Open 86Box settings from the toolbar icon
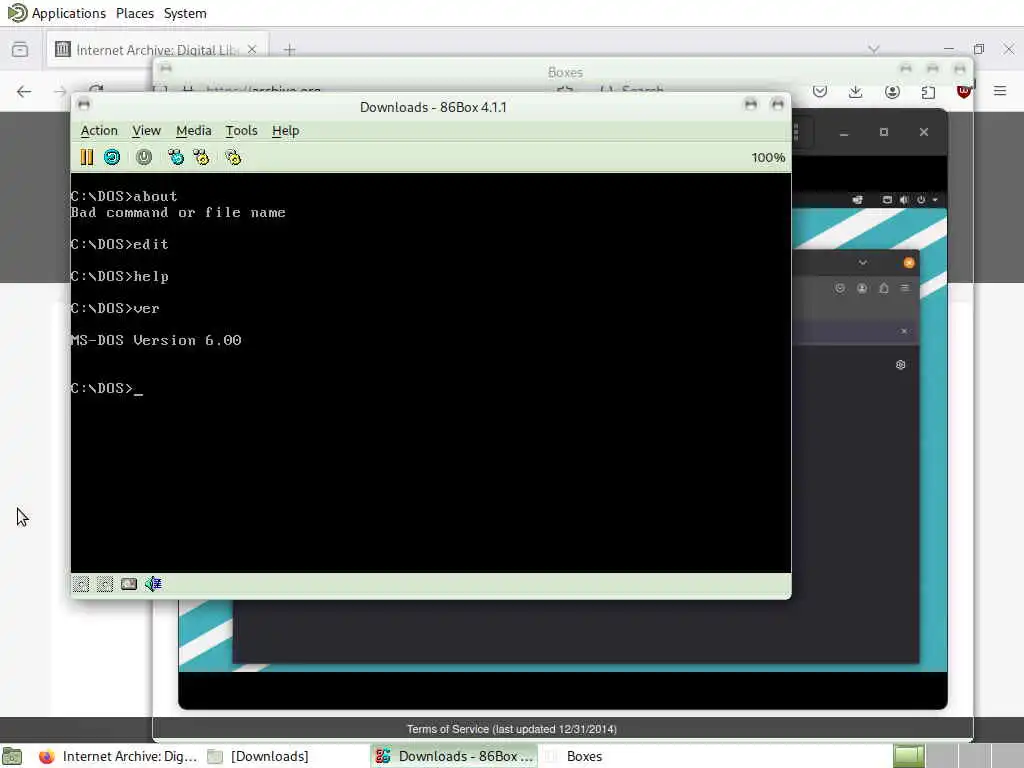The image size is (1024, 768). [x=233, y=157]
